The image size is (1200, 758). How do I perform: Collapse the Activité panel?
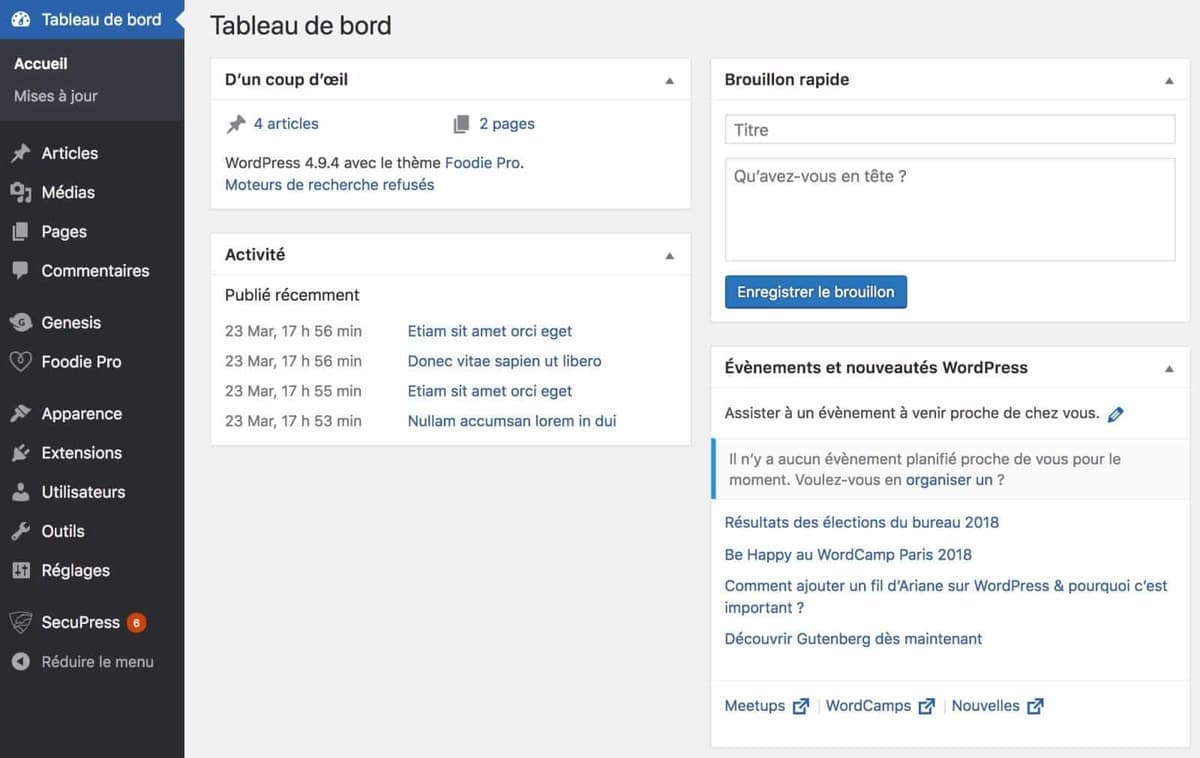click(669, 255)
